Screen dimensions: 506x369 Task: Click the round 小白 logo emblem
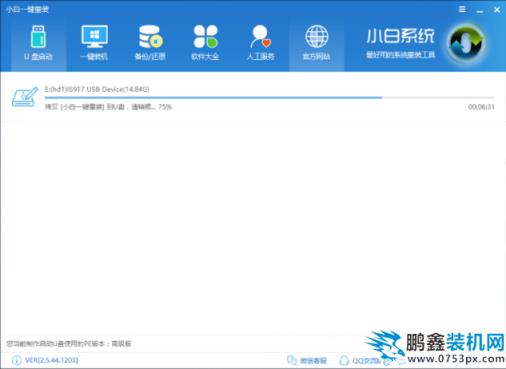(466, 43)
